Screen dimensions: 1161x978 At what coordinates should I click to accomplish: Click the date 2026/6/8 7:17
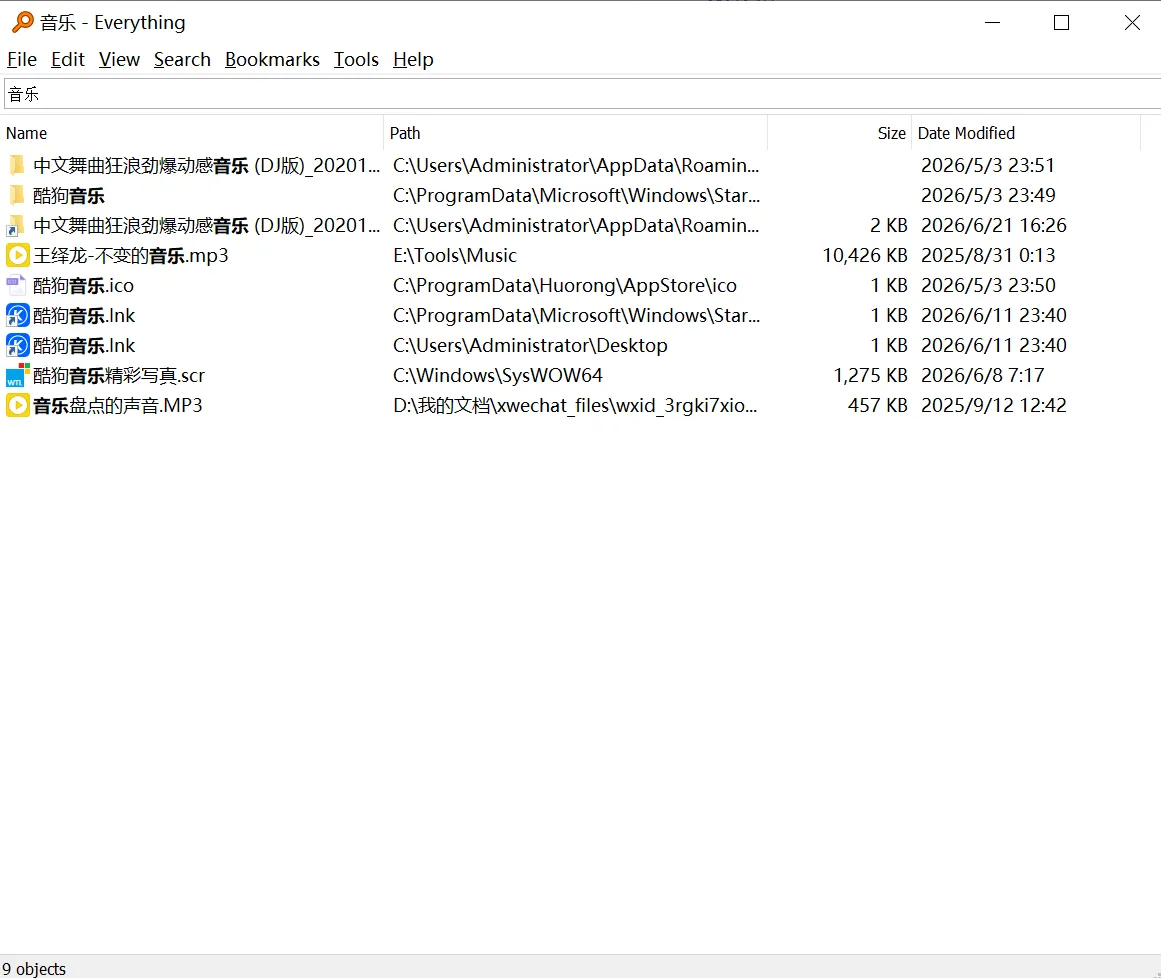click(983, 376)
